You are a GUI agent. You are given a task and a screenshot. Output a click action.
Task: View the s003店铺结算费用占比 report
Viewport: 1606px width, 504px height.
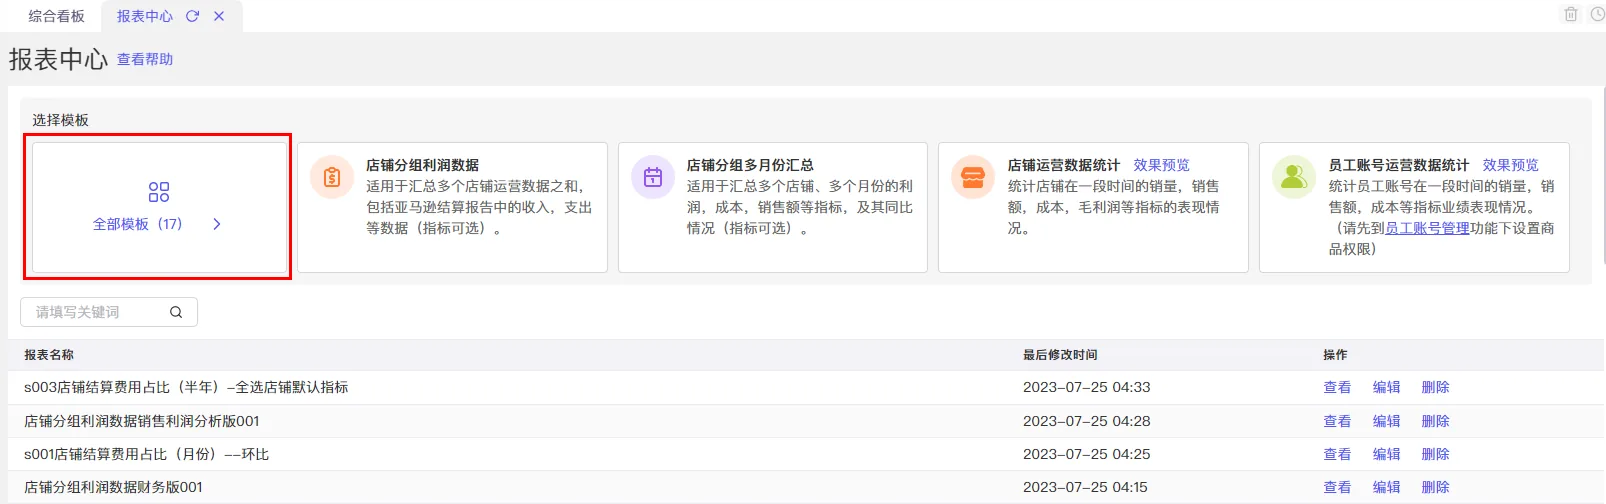tap(1337, 387)
